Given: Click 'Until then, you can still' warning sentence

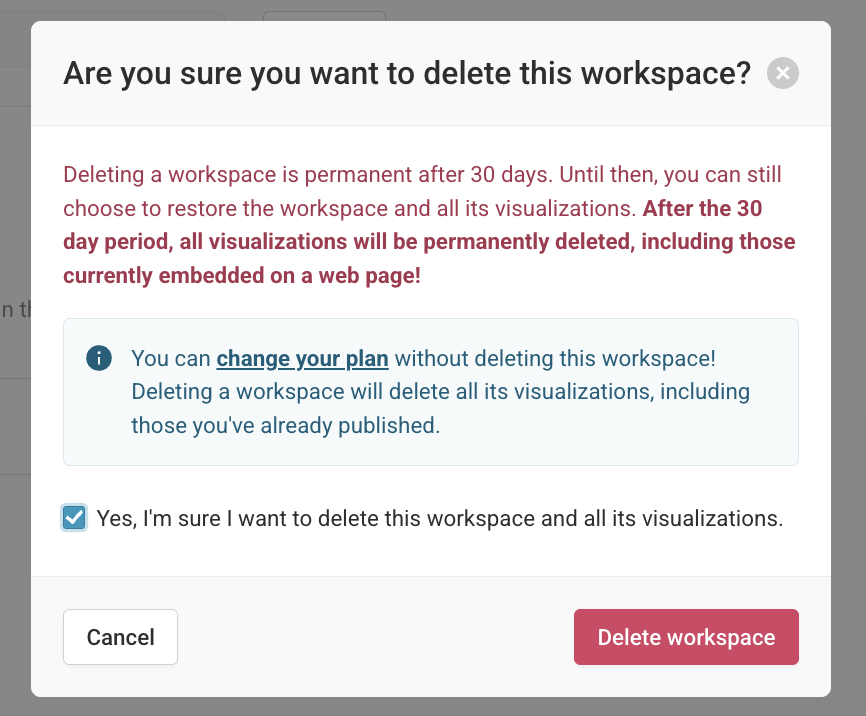Looking at the screenshot, I should point(670,175).
